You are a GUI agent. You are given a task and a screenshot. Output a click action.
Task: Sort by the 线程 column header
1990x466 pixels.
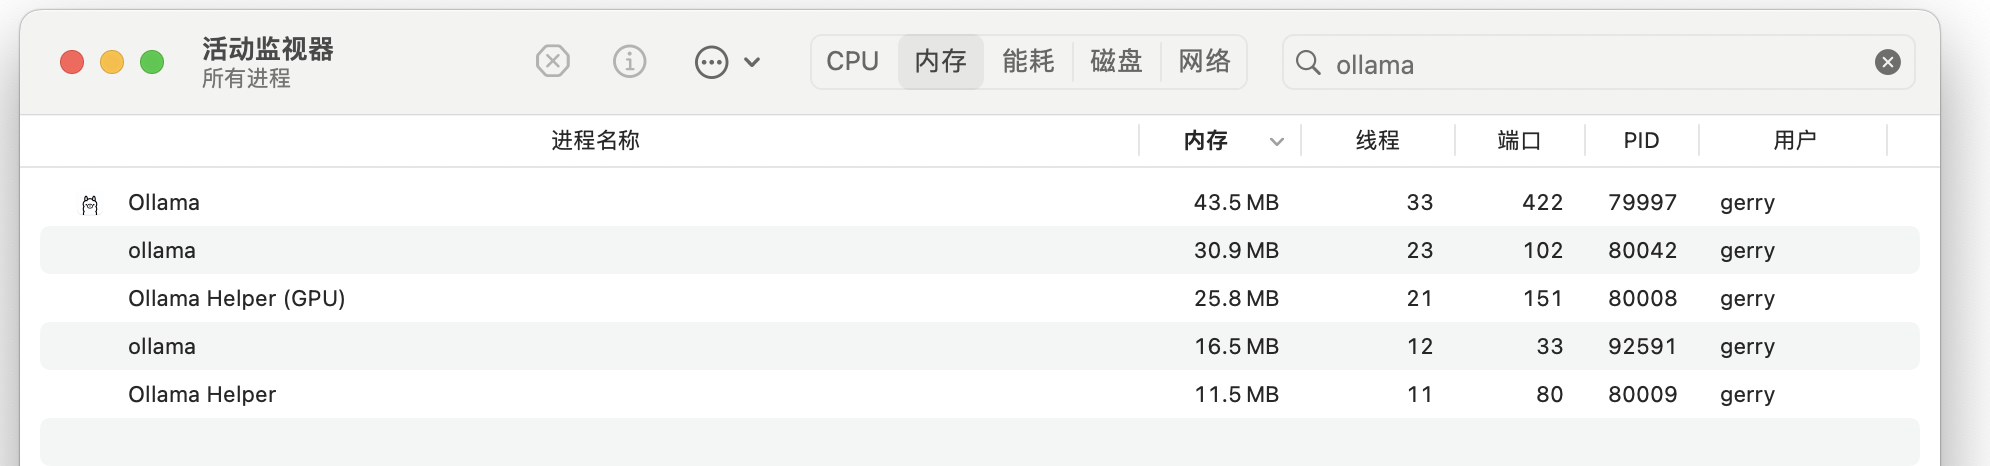click(x=1377, y=141)
